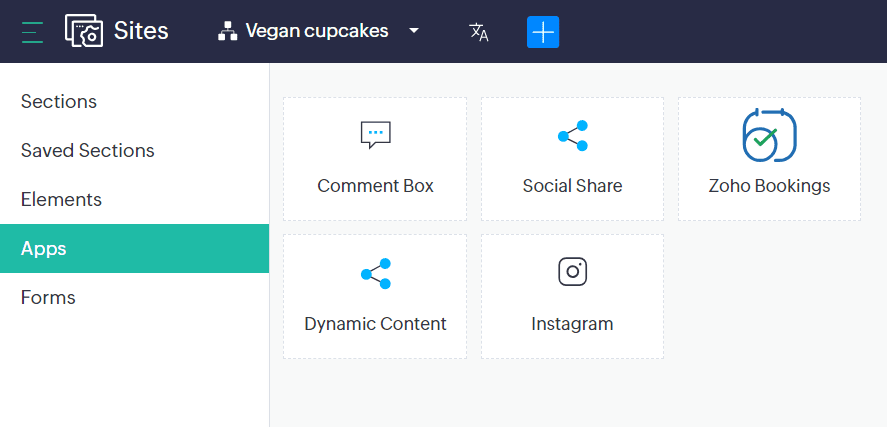
Task: Open the Forms tab in sidebar
Action: [48, 298]
